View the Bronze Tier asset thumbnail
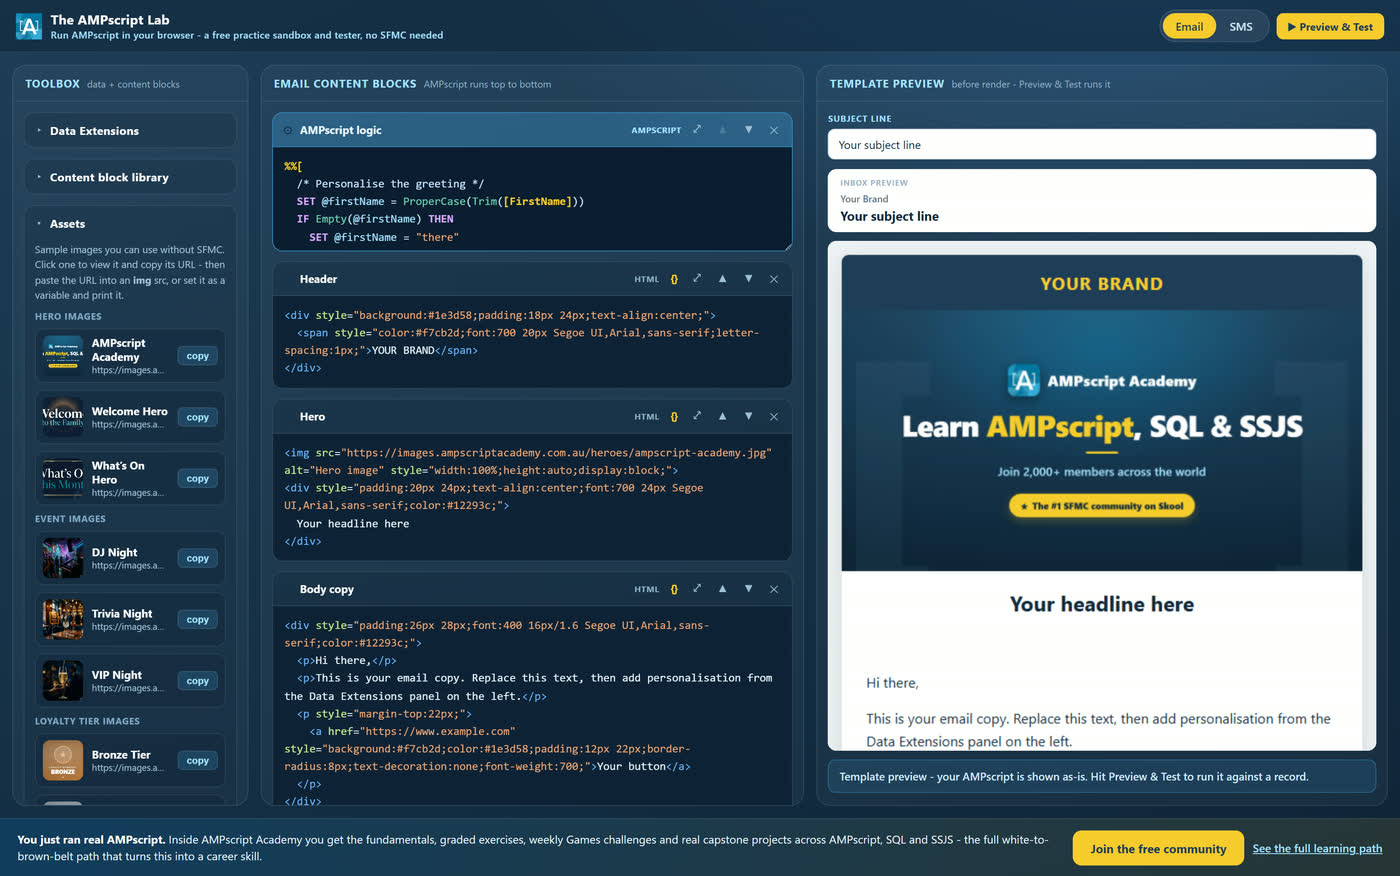 tap(63, 761)
